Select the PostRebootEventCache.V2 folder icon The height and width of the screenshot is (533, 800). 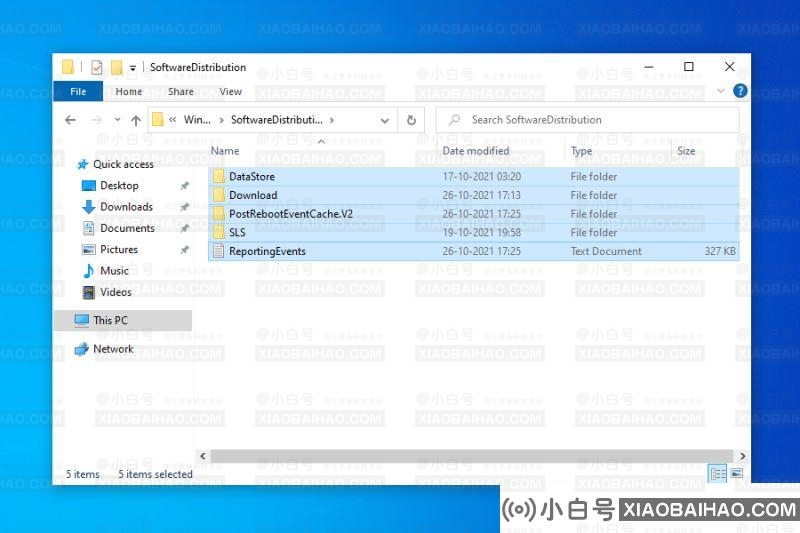pos(218,214)
